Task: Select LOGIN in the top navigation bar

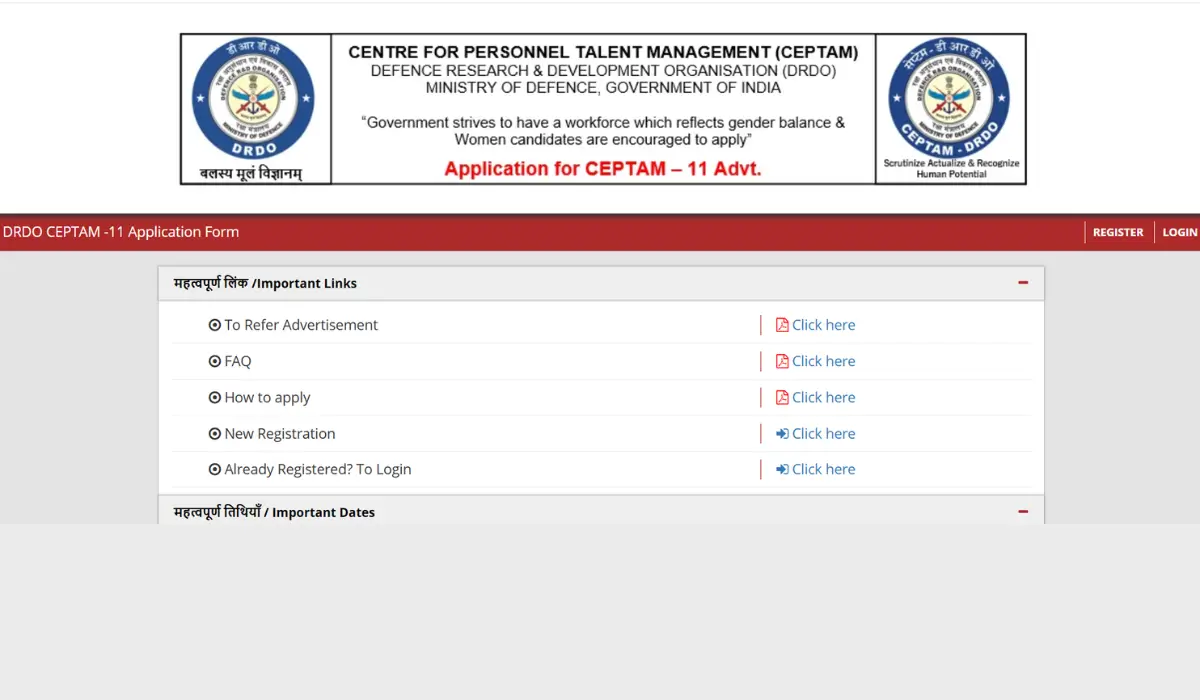Action: point(1180,231)
